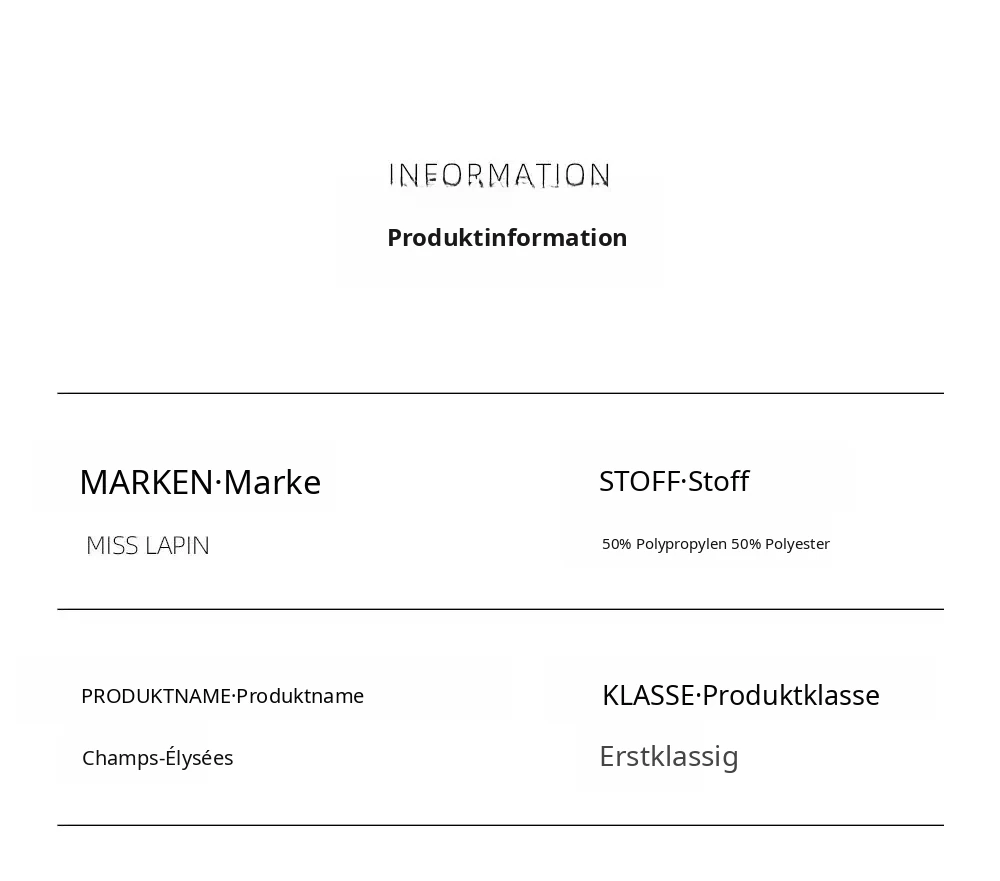Click the word Stoff after the dot

pyautogui.click(x=719, y=482)
